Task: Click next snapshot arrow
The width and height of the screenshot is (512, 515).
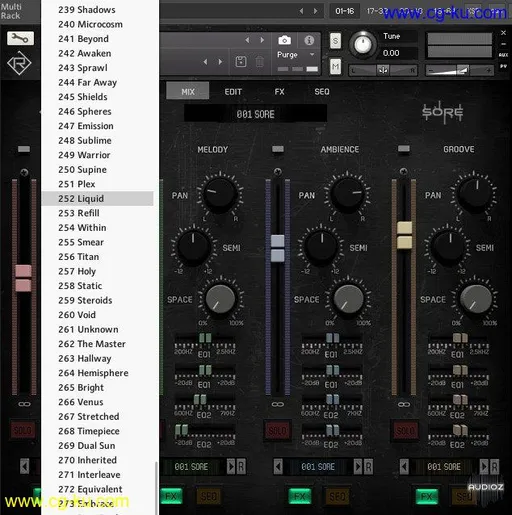Action: [220, 62]
